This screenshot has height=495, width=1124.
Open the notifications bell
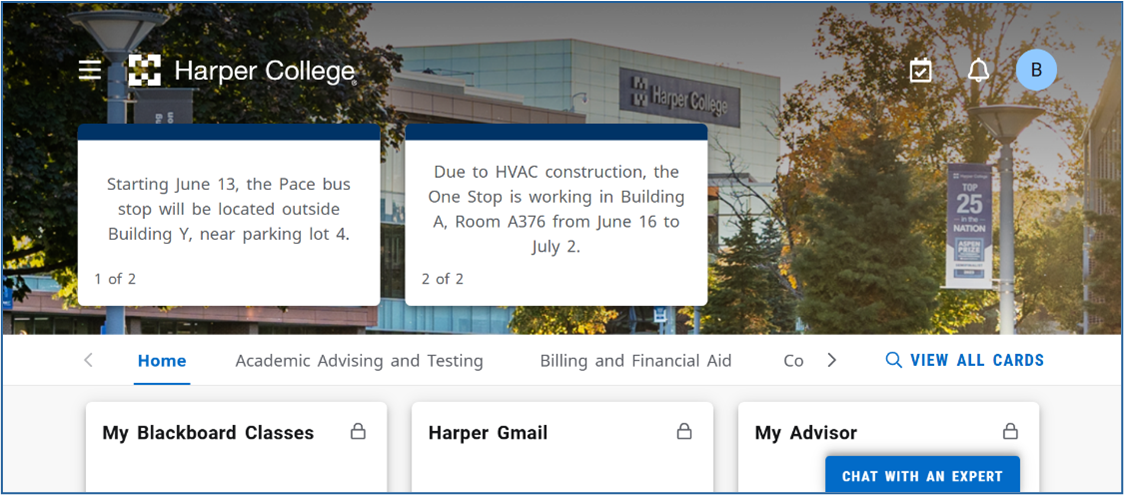click(x=978, y=70)
